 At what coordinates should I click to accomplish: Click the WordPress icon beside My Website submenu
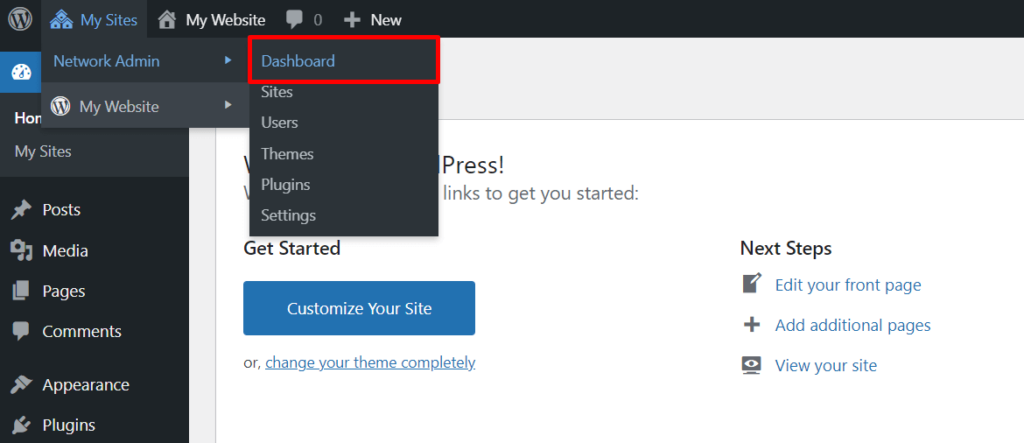[61, 106]
